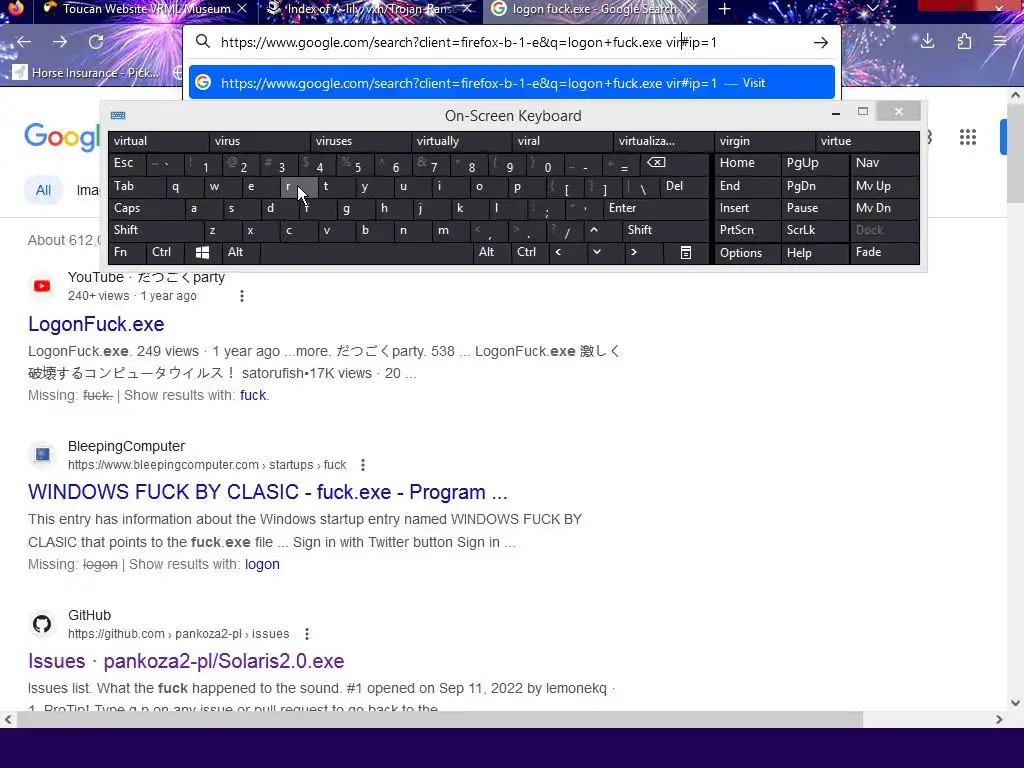Reload the page with the refresh icon
Screen dimensions: 1024x768
(96, 42)
